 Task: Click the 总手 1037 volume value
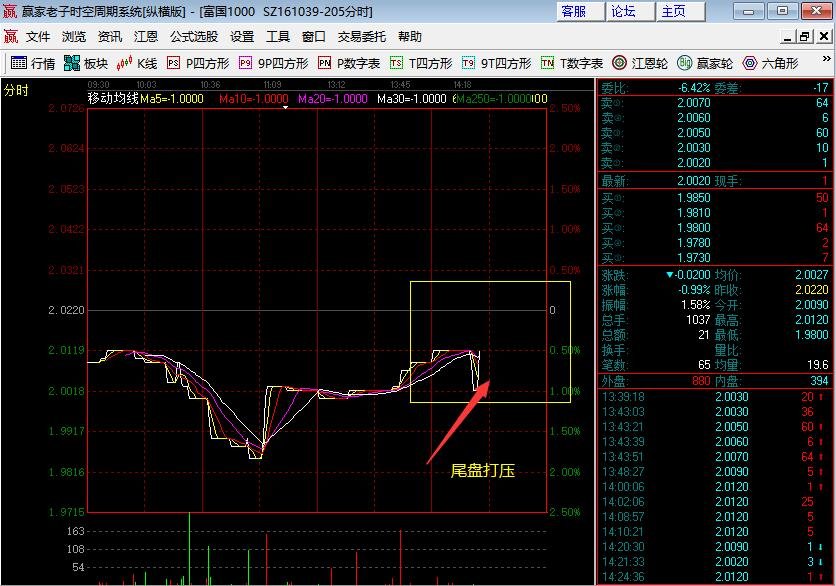(698, 319)
